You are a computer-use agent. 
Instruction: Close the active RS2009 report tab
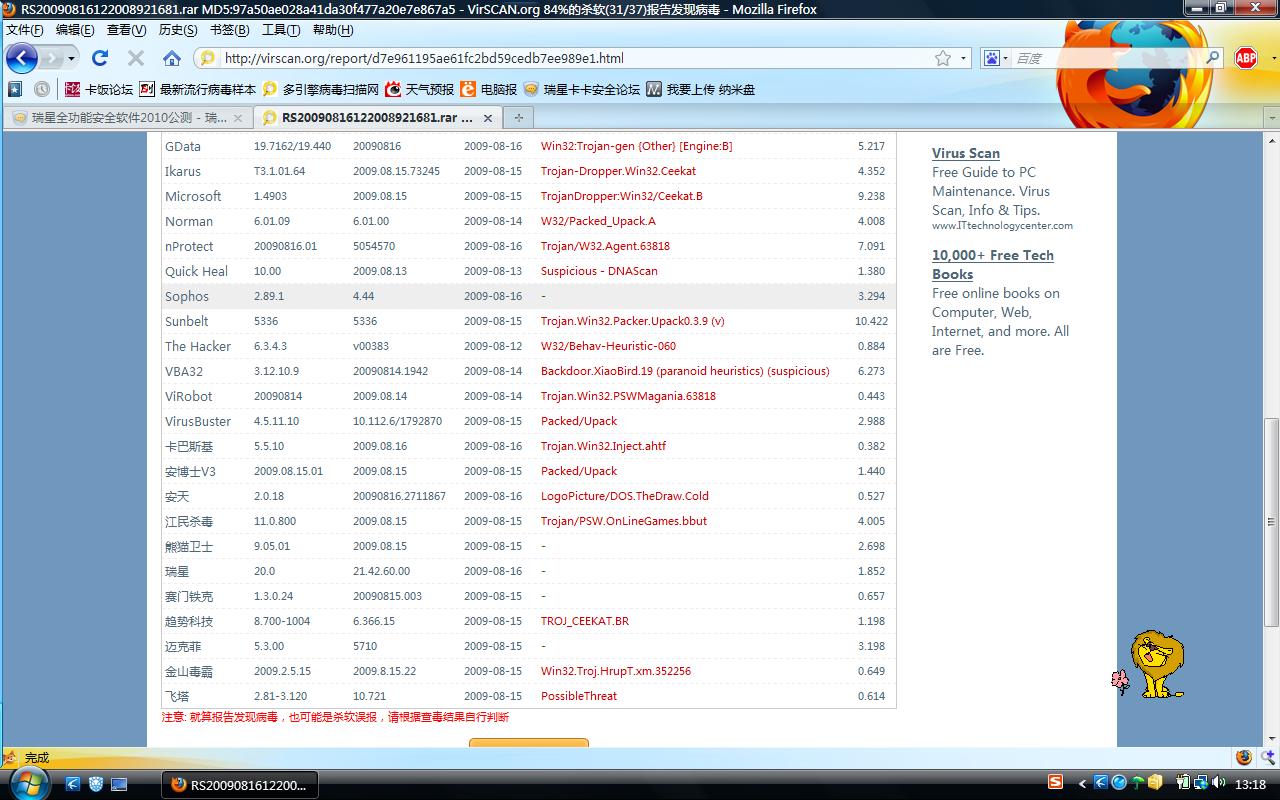pos(488,118)
